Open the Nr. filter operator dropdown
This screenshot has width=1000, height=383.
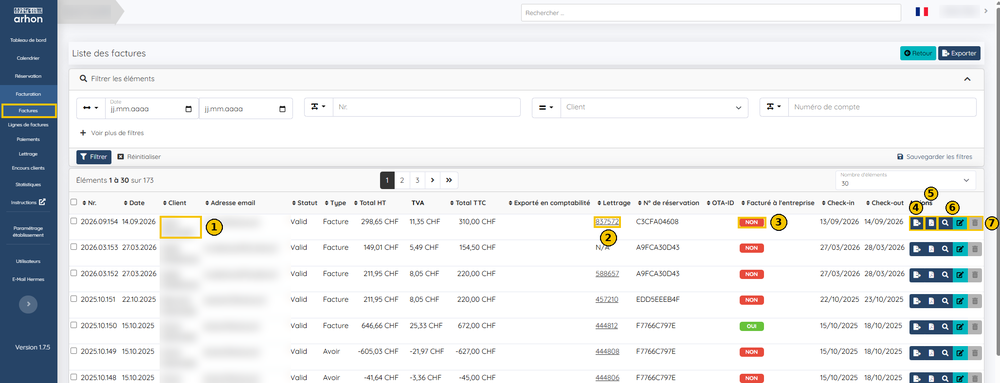[319, 108]
